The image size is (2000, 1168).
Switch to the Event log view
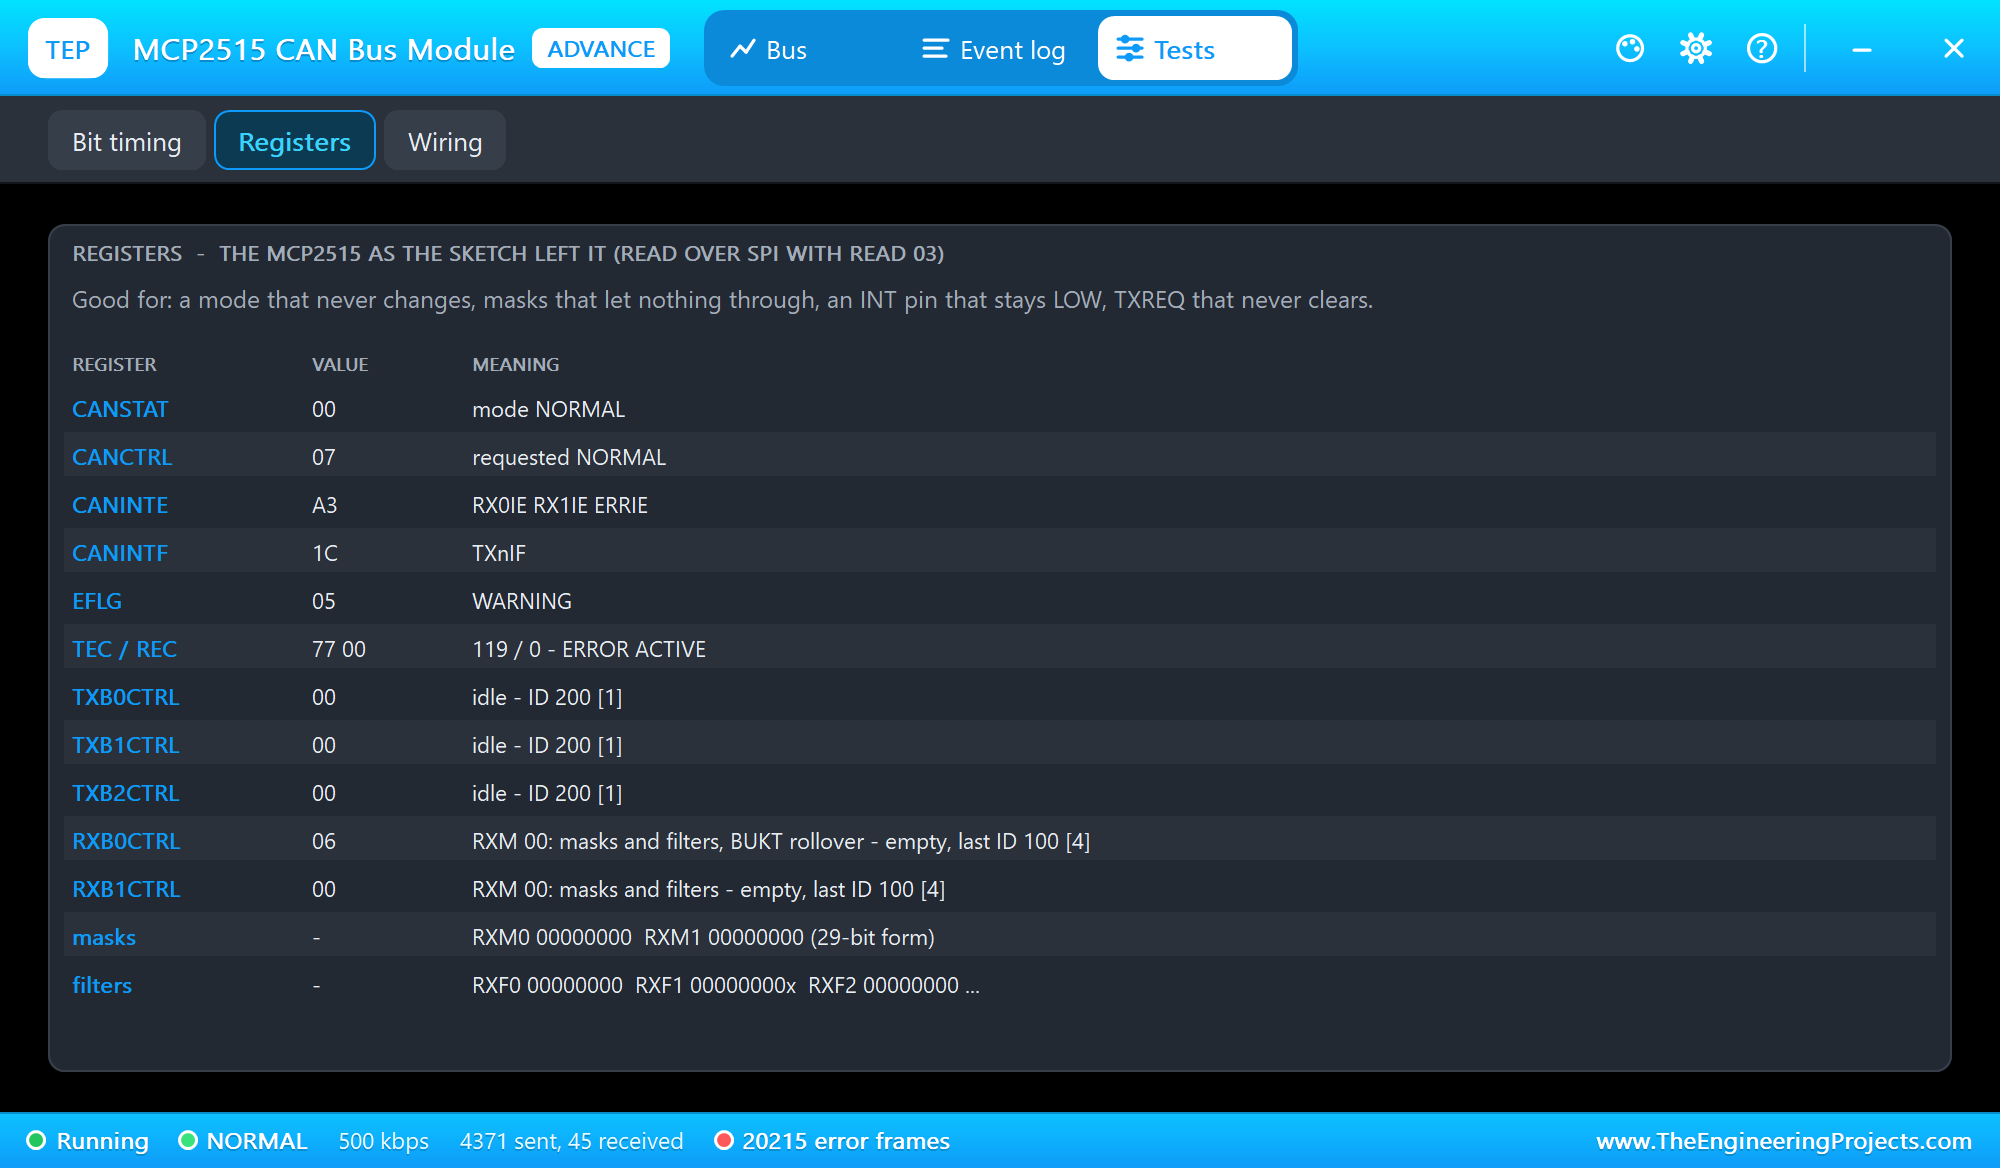(x=994, y=49)
